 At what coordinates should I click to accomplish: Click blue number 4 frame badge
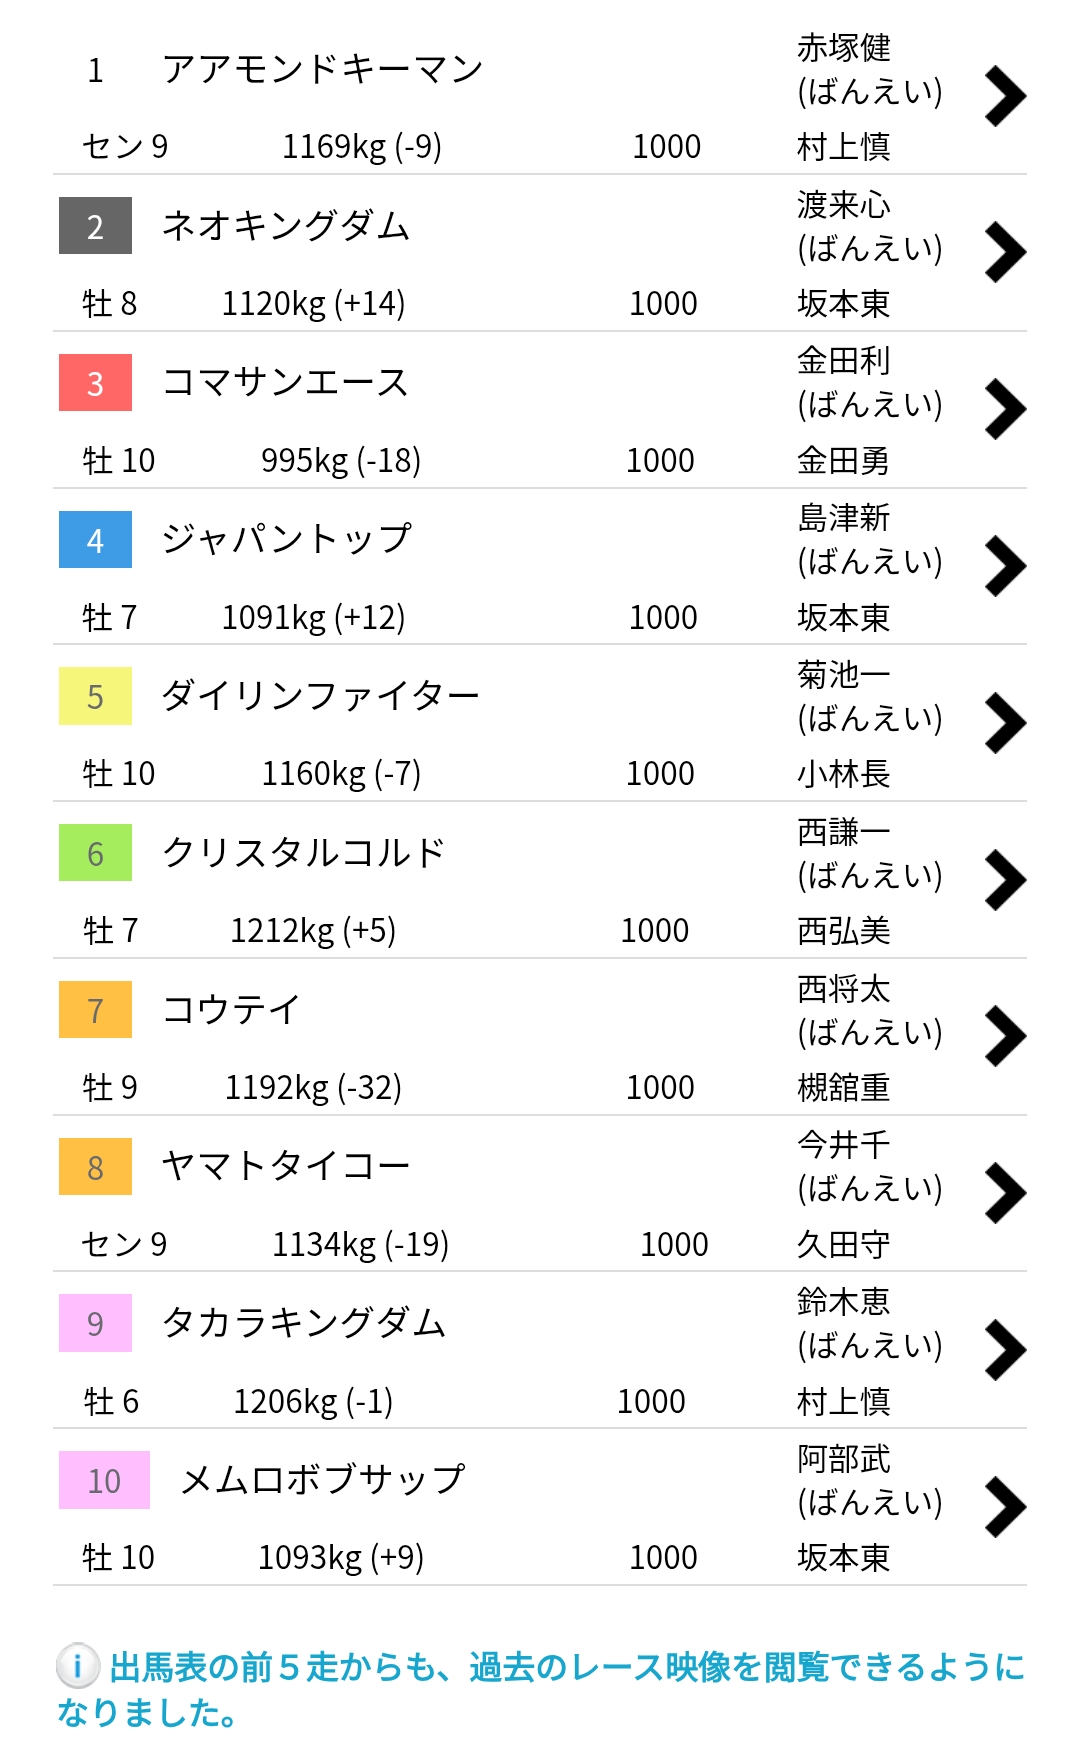point(95,540)
